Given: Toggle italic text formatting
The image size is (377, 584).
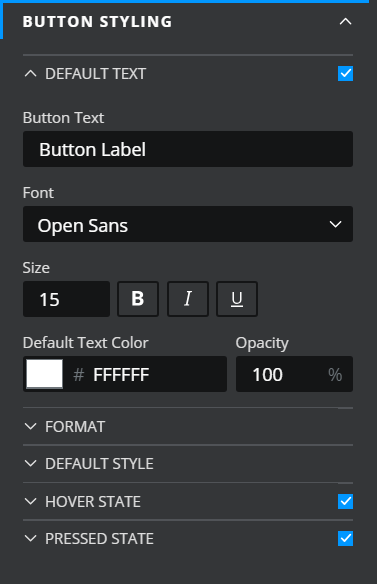Looking at the screenshot, I should click(x=188, y=299).
